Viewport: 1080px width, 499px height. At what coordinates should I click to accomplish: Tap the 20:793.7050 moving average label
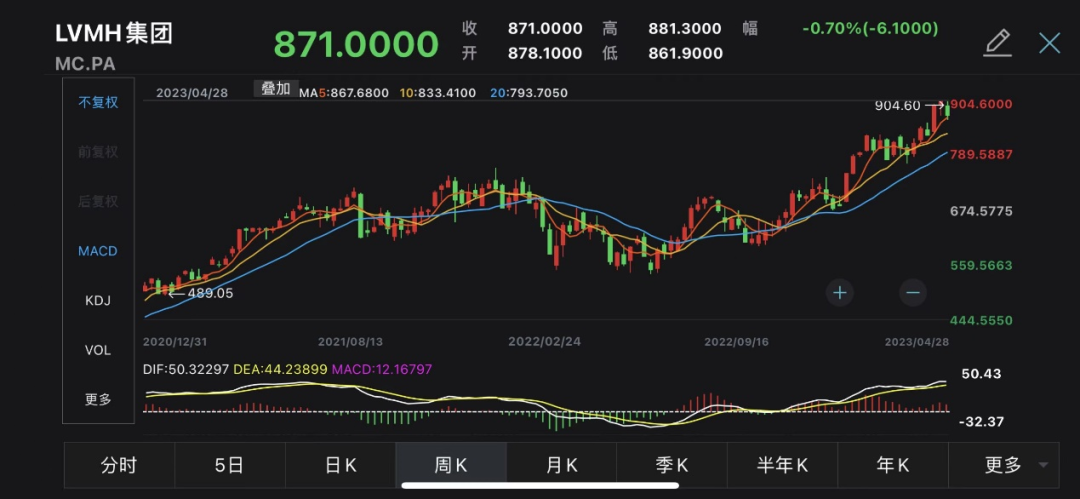point(530,93)
